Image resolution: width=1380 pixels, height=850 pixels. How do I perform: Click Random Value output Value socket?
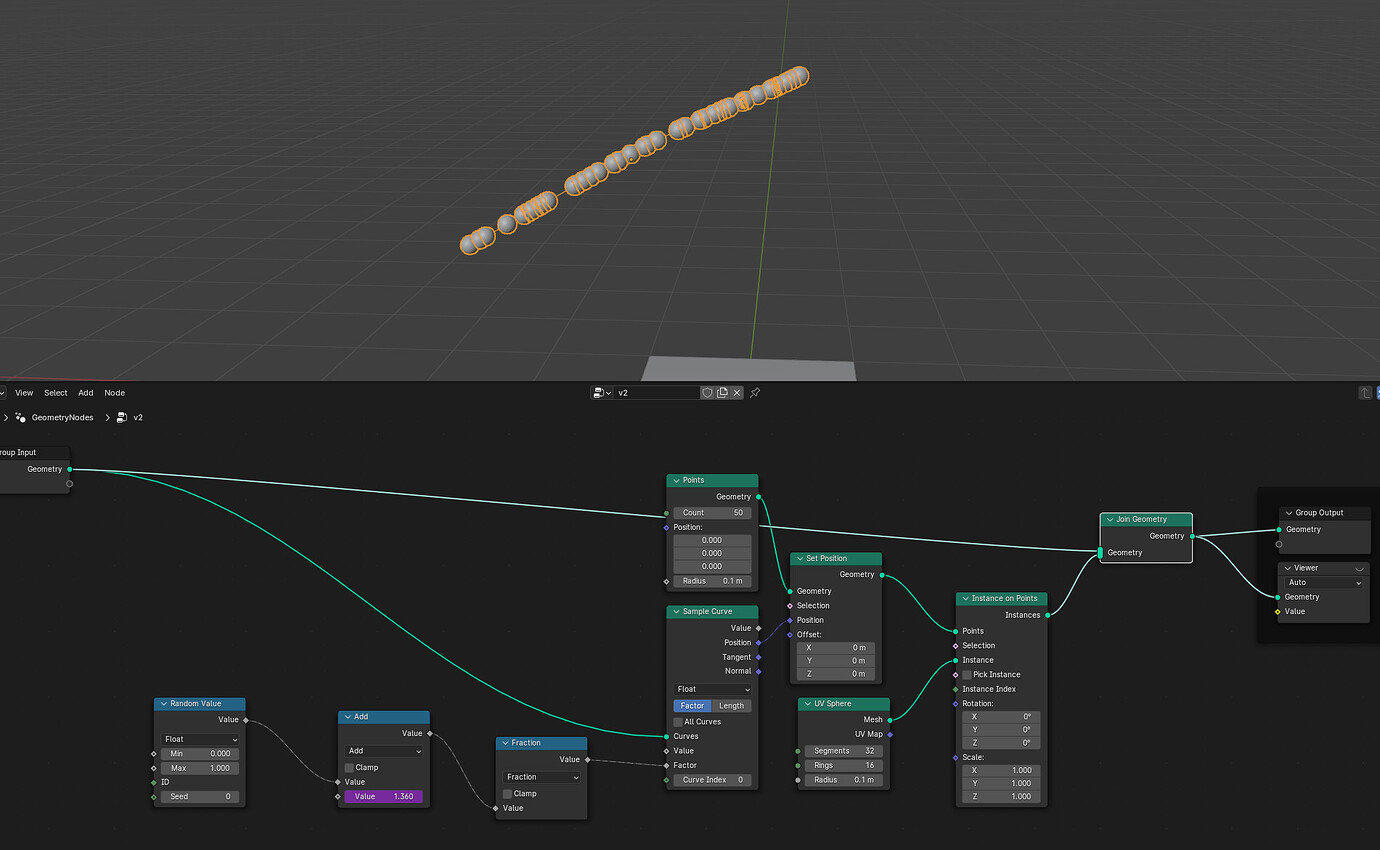[245, 720]
